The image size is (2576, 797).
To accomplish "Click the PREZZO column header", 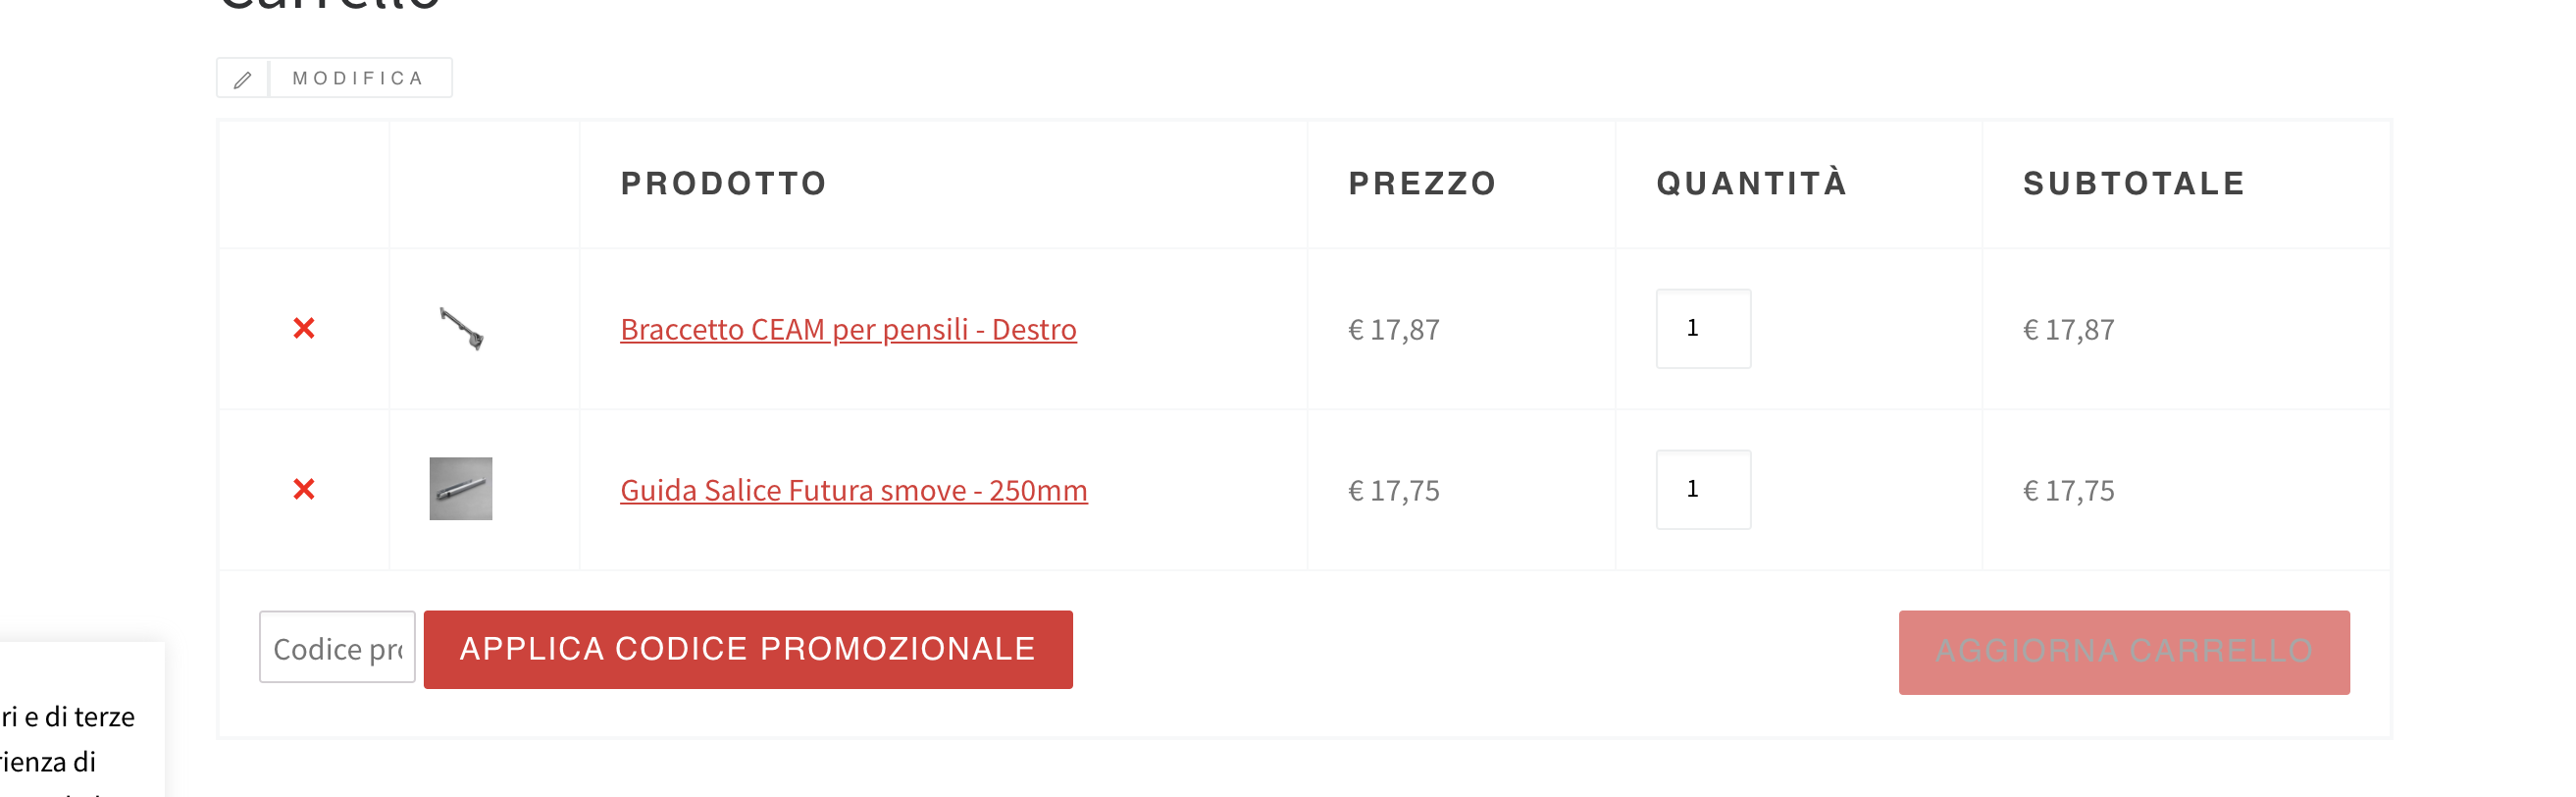I will coord(1423,184).
